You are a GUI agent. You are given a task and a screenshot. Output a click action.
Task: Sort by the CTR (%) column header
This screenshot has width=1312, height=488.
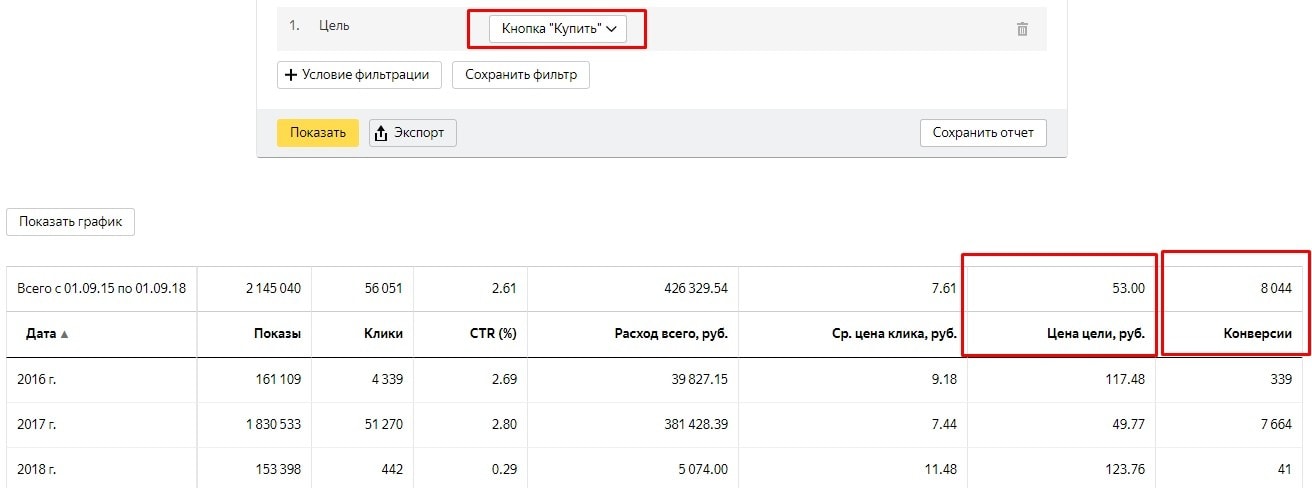point(492,334)
